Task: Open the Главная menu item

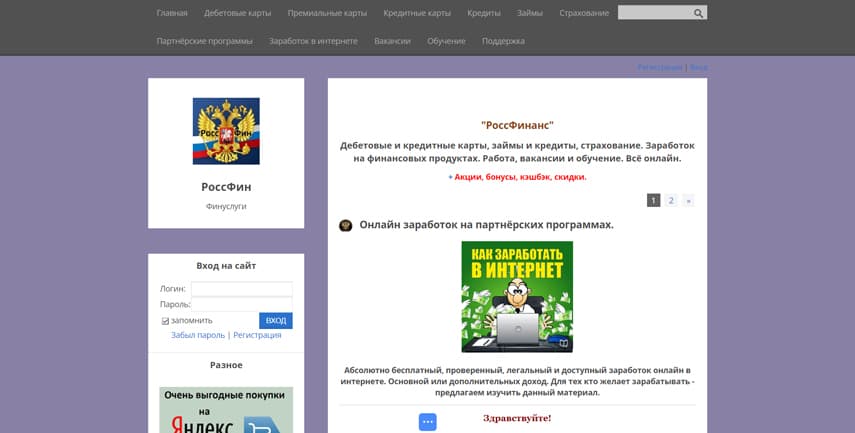Action: pos(172,13)
